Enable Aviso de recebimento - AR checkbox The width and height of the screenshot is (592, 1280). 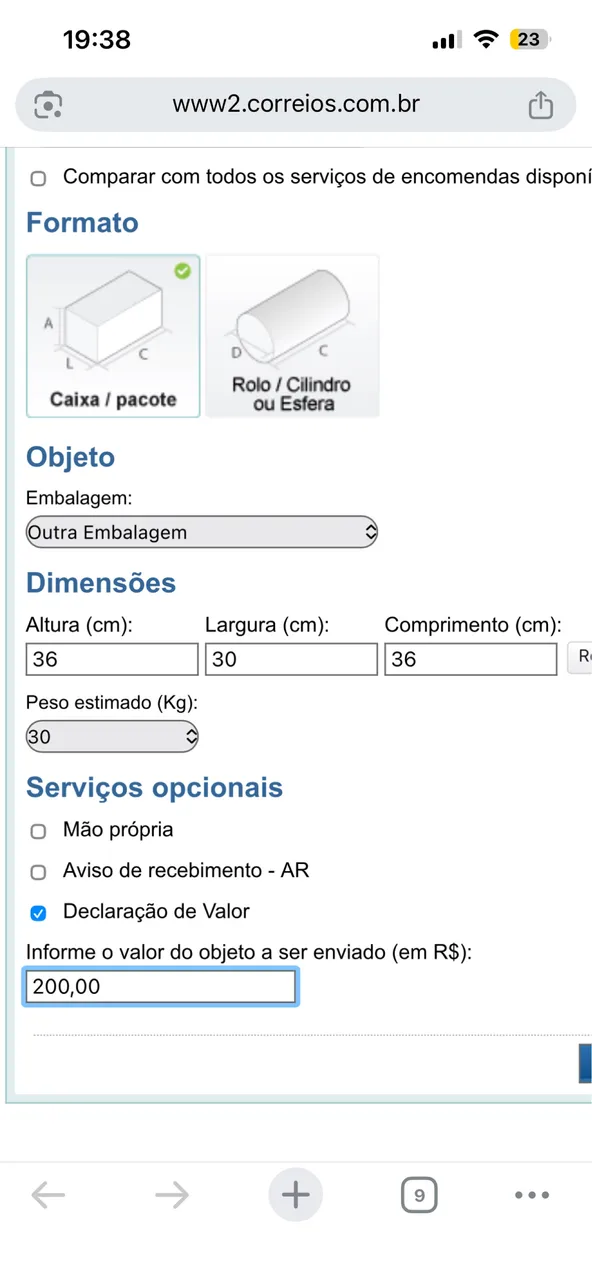pyautogui.click(x=38, y=872)
